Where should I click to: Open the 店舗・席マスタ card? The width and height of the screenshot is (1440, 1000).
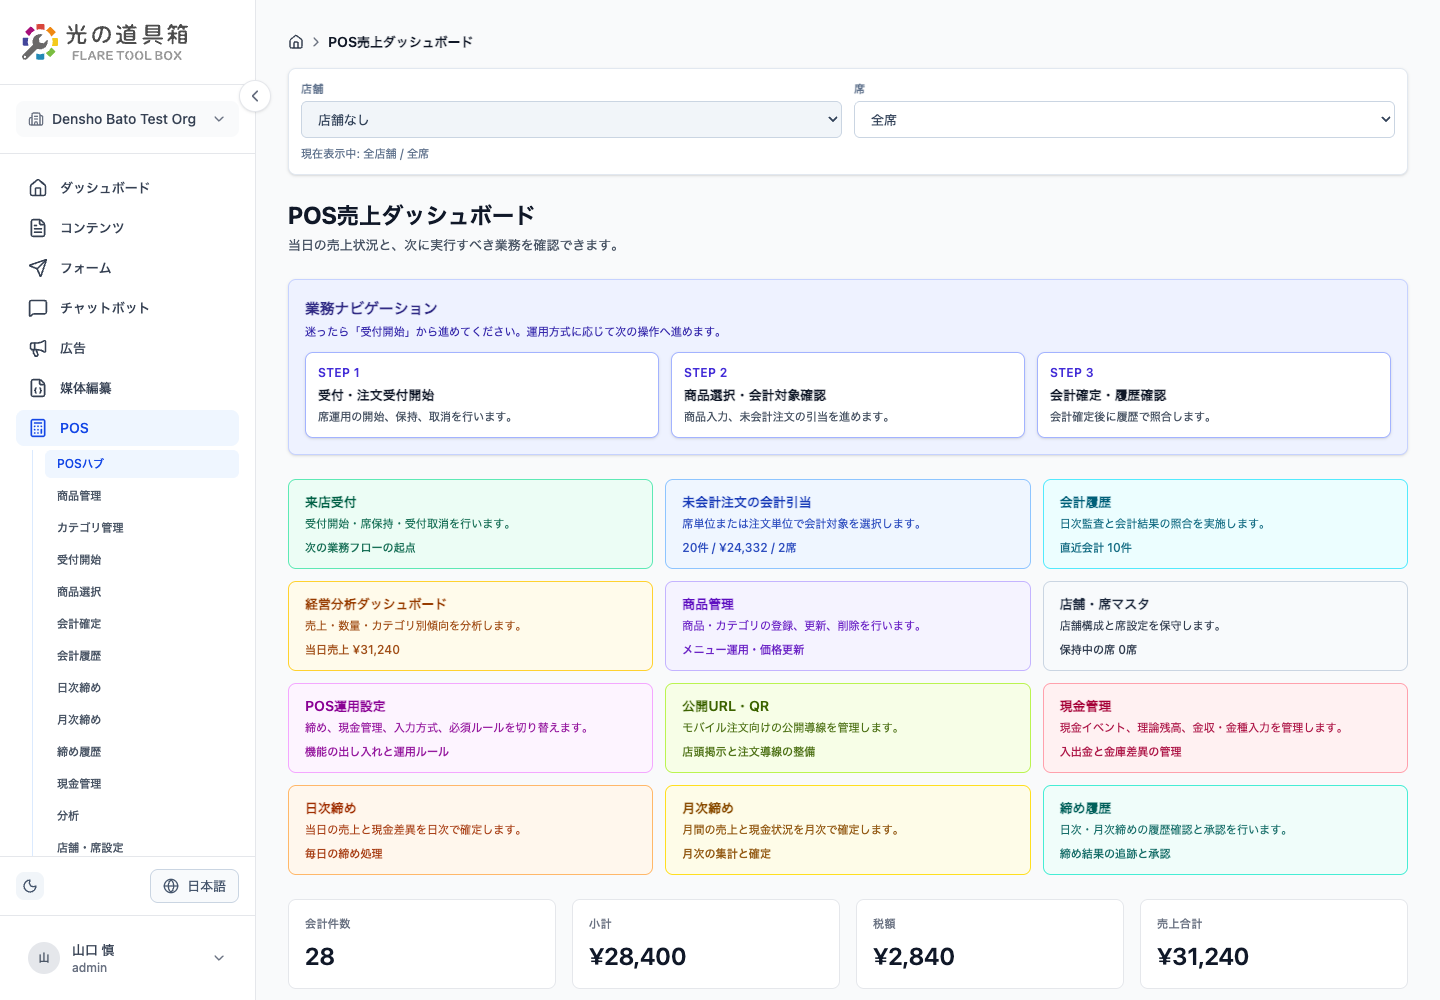1225,626
